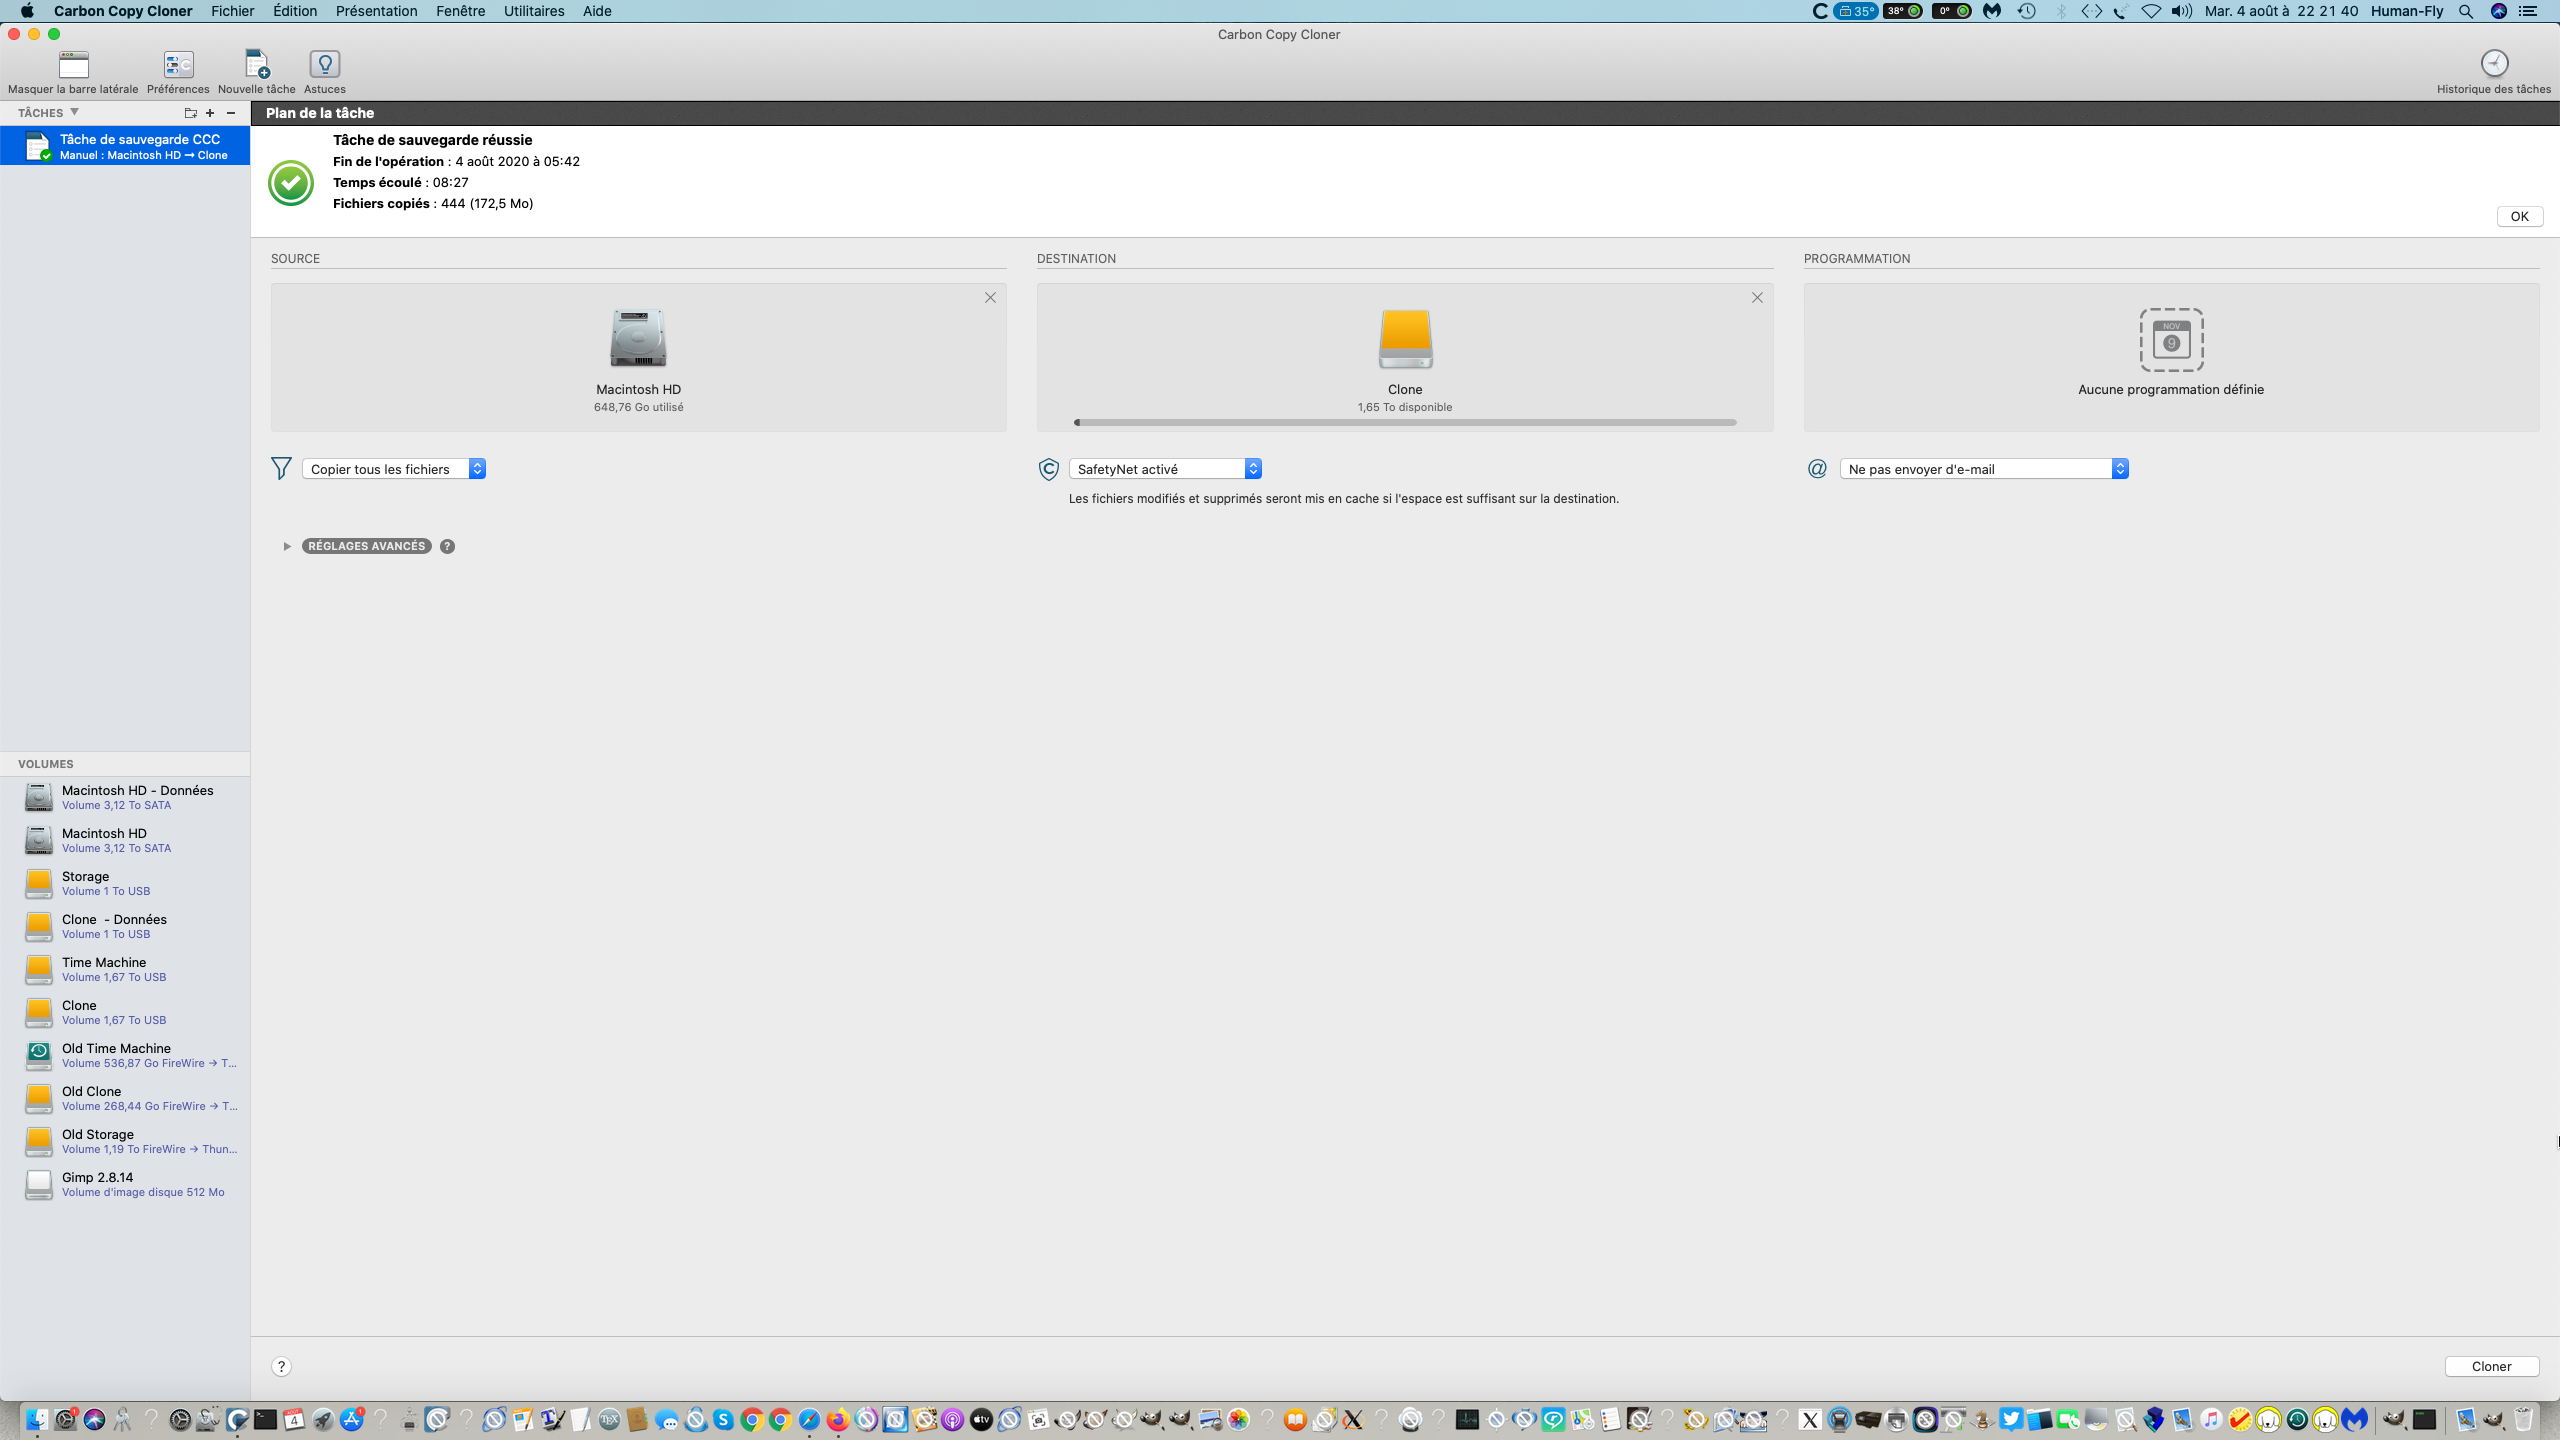Open the Astuces lightbulb icon
Screen dimensions: 2560x1440
[x=324, y=65]
